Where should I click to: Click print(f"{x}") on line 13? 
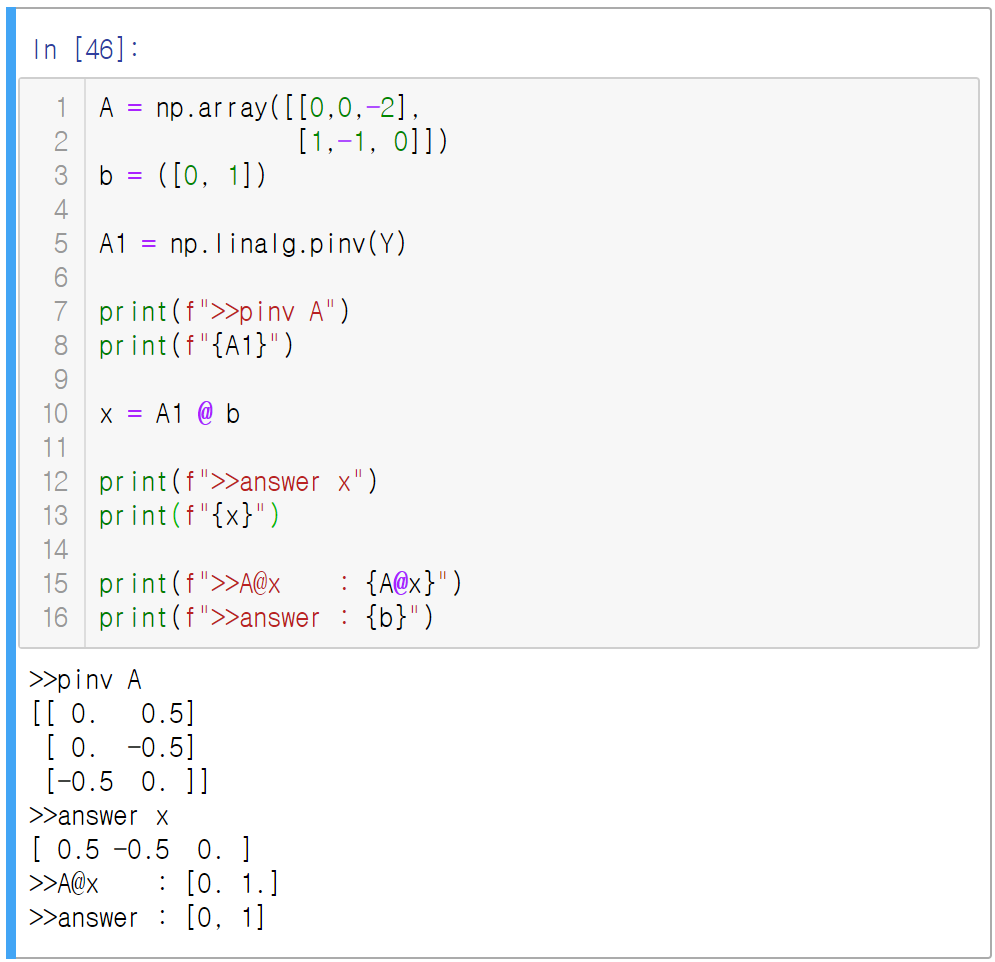(189, 516)
